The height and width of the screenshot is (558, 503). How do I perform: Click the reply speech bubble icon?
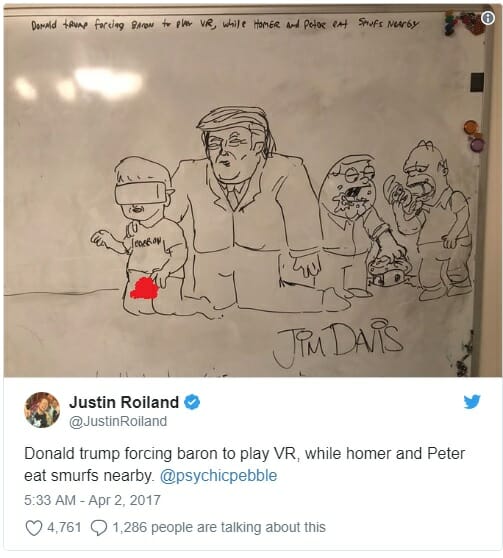(99, 527)
